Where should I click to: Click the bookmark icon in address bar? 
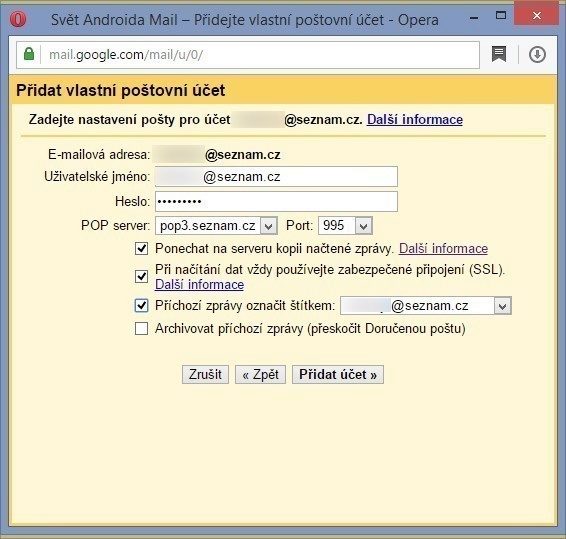499,55
